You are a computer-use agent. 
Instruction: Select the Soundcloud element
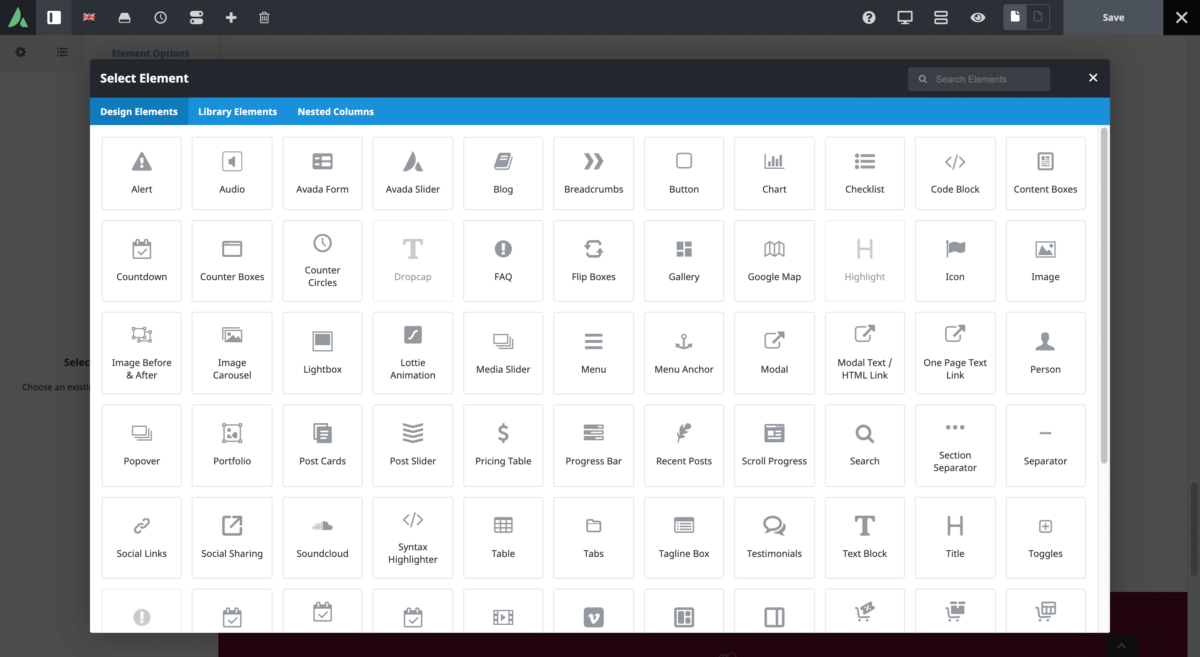pyautogui.click(x=322, y=537)
